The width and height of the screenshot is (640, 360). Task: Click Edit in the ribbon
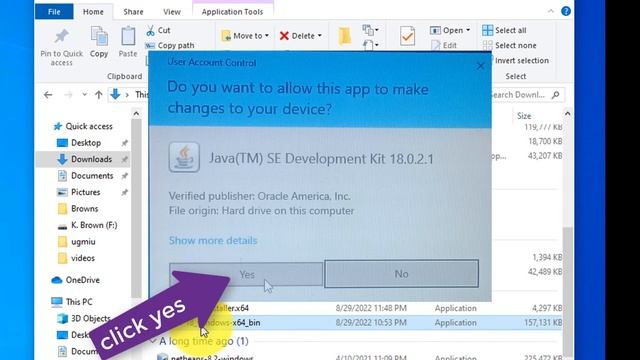(x=444, y=45)
